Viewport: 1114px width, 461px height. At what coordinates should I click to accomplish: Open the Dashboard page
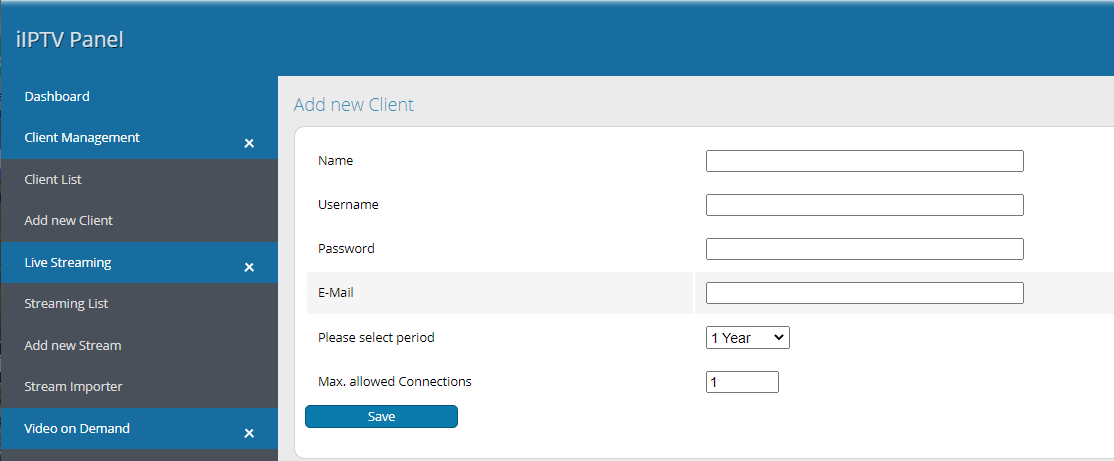click(57, 97)
